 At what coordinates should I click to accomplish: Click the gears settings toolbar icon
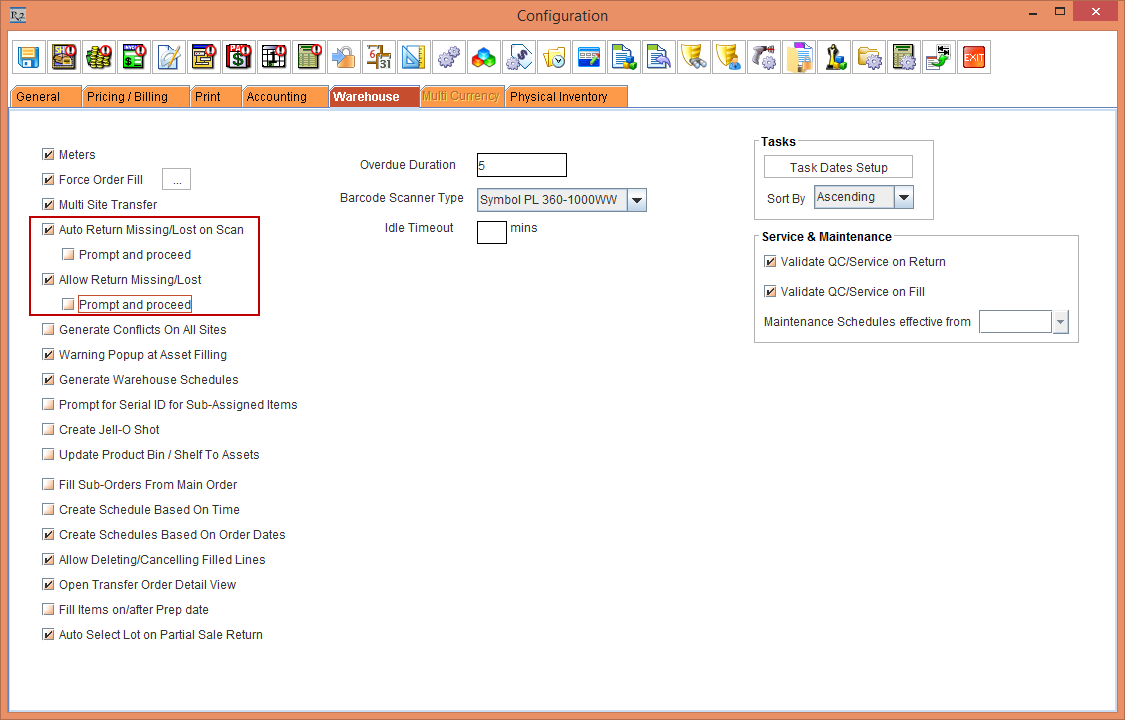pyautogui.click(x=448, y=57)
